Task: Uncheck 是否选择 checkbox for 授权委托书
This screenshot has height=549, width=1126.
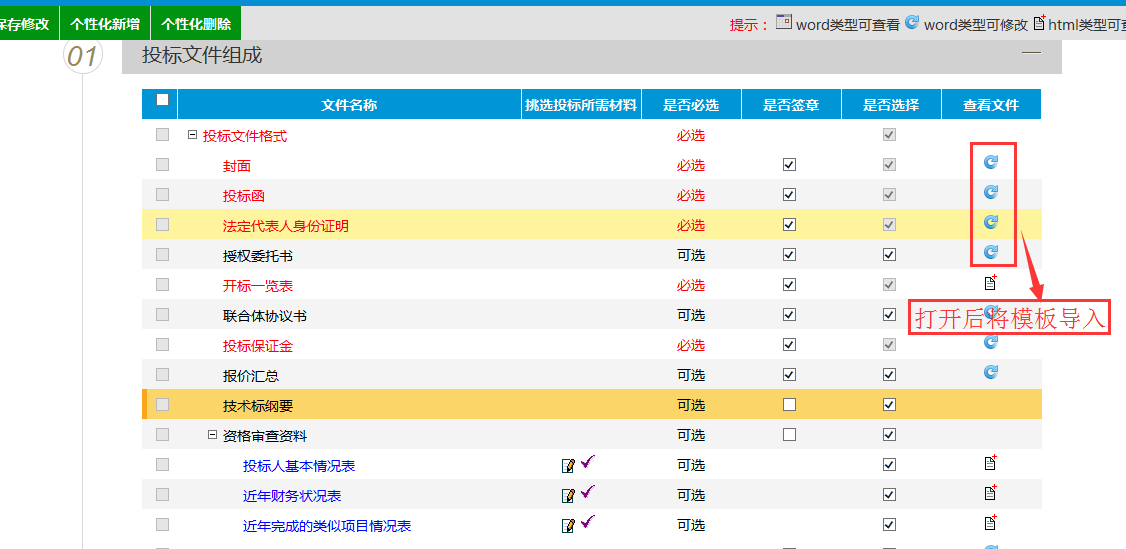Action: pyautogui.click(x=889, y=255)
